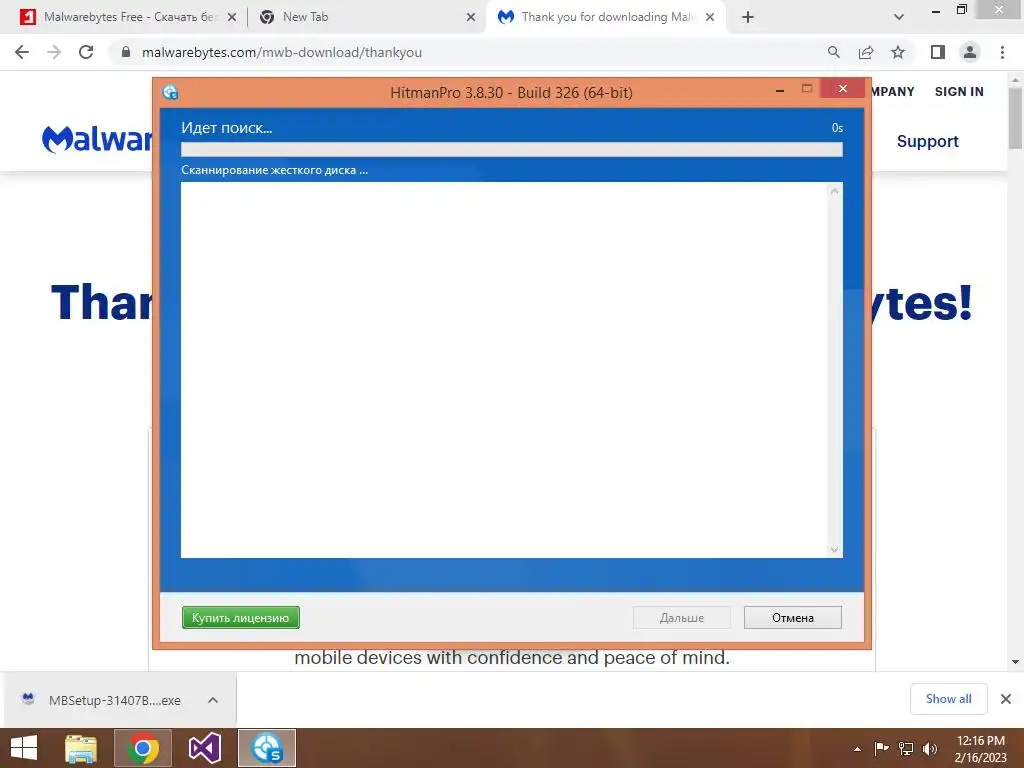Open the Windows Start menu

(x=24, y=748)
